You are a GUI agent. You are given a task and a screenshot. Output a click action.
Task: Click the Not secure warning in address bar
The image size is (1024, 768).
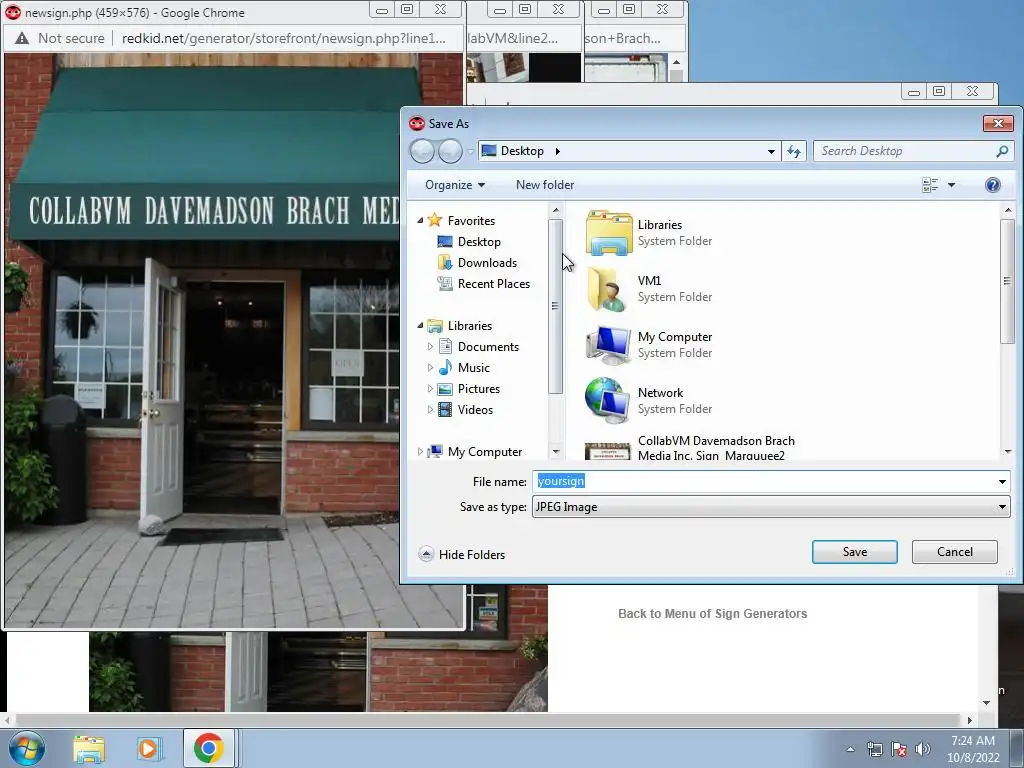coord(59,38)
